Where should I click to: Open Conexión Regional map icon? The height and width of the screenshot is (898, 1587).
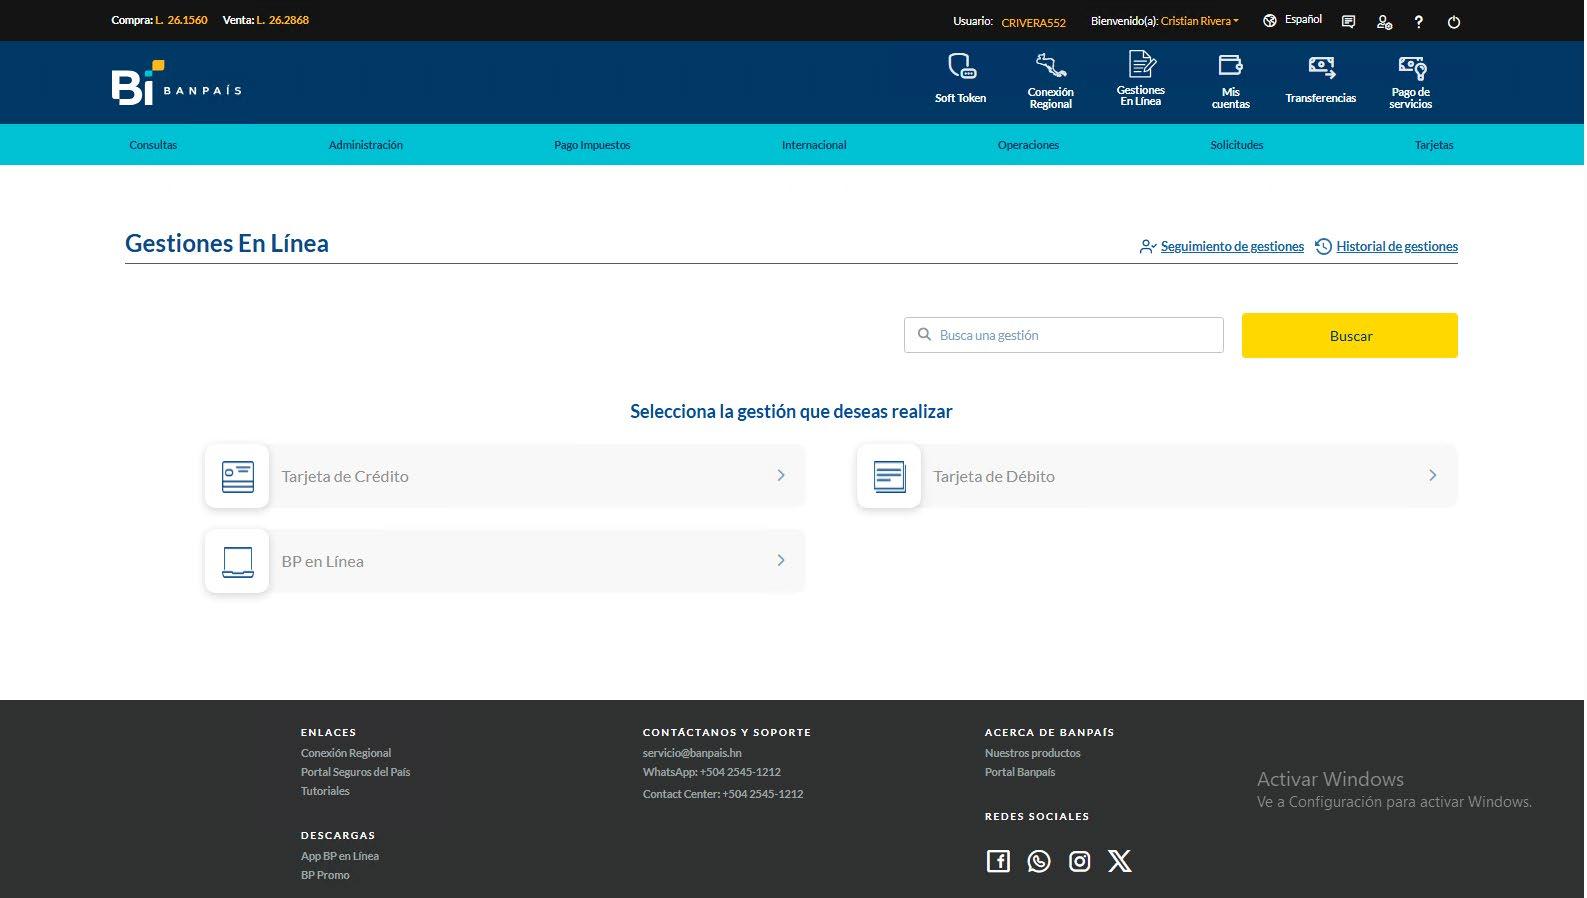pyautogui.click(x=1051, y=65)
